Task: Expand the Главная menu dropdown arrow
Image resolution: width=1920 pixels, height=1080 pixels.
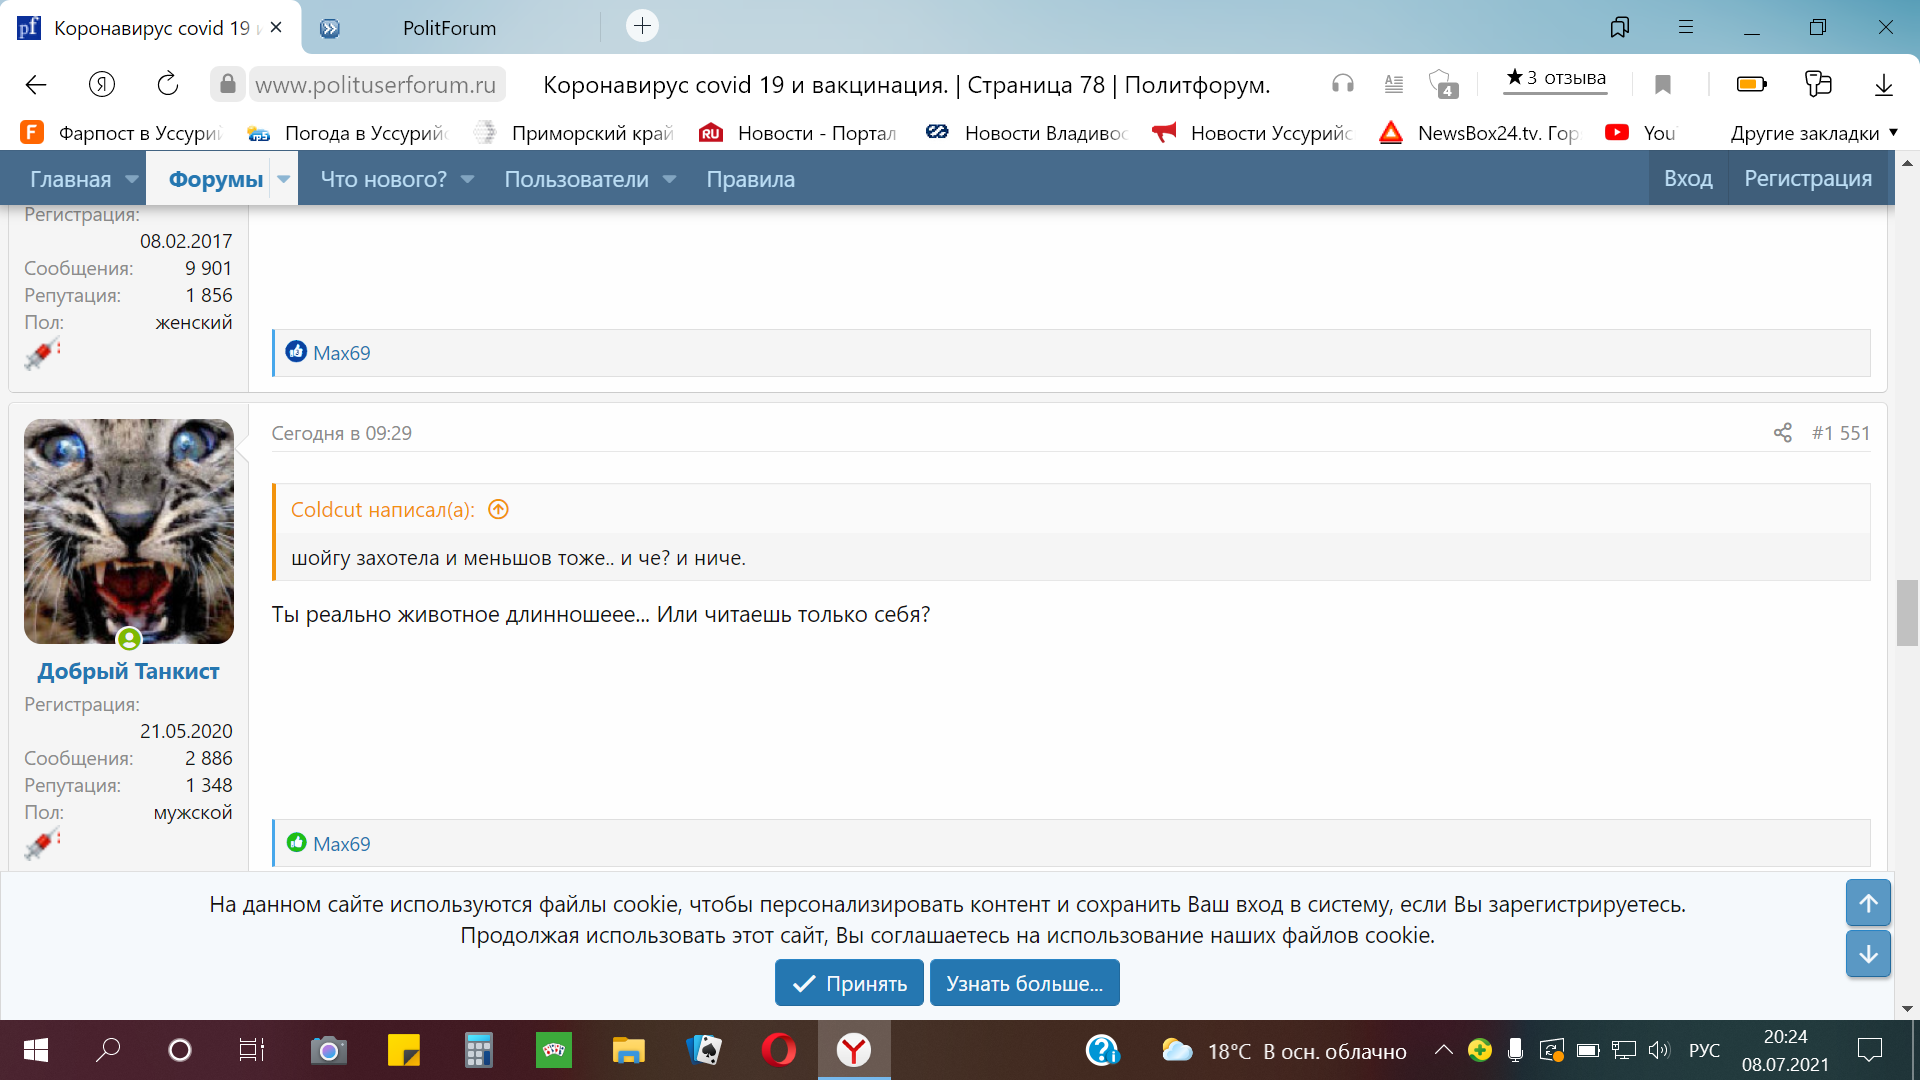Action: [x=132, y=179]
